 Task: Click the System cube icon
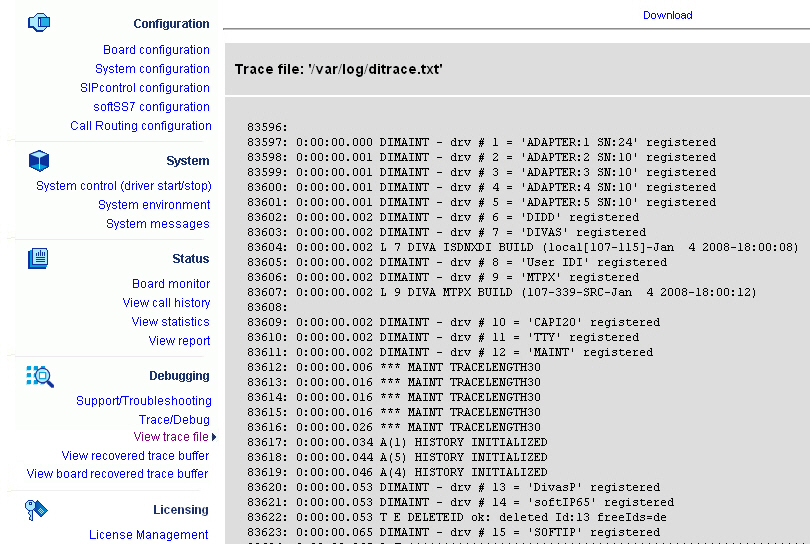(x=38, y=160)
